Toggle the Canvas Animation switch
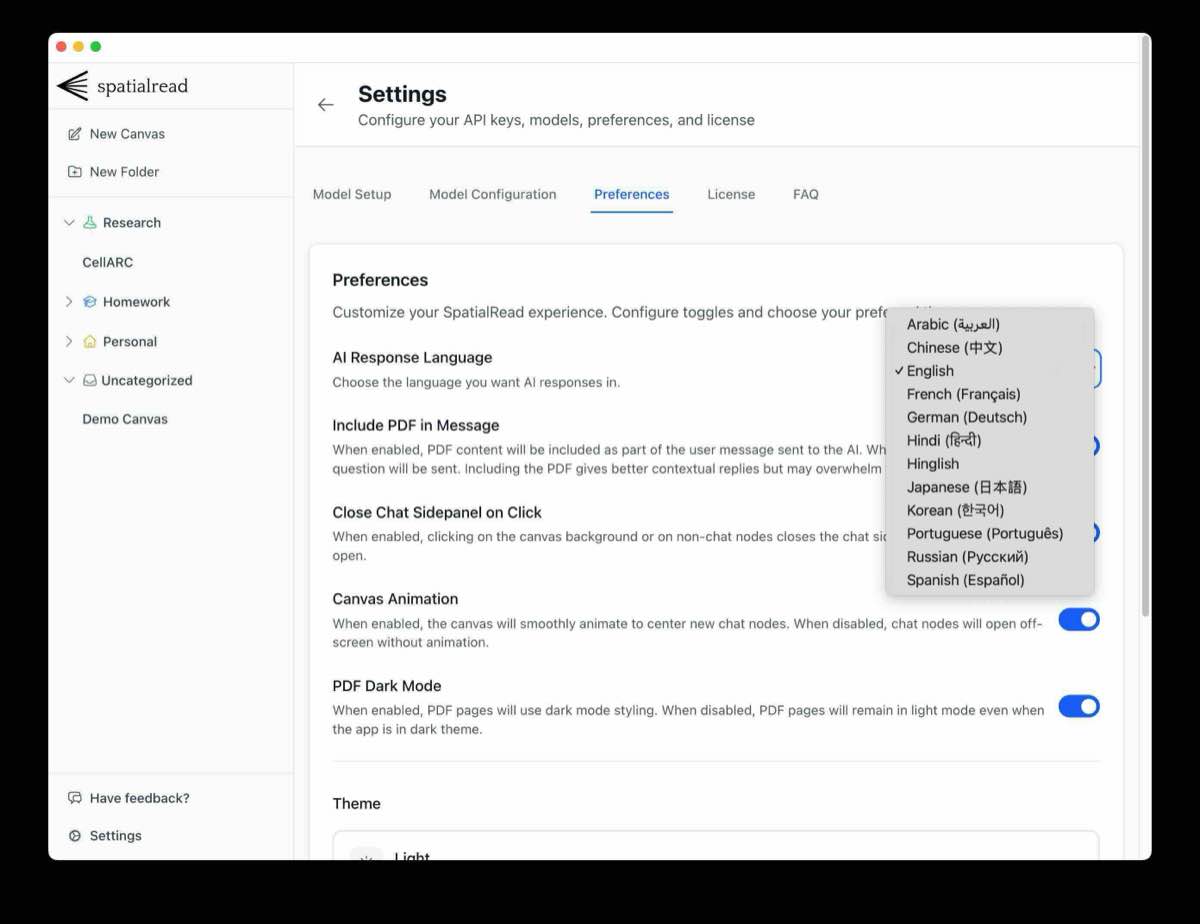Viewport: 1200px width, 924px height. click(x=1079, y=620)
